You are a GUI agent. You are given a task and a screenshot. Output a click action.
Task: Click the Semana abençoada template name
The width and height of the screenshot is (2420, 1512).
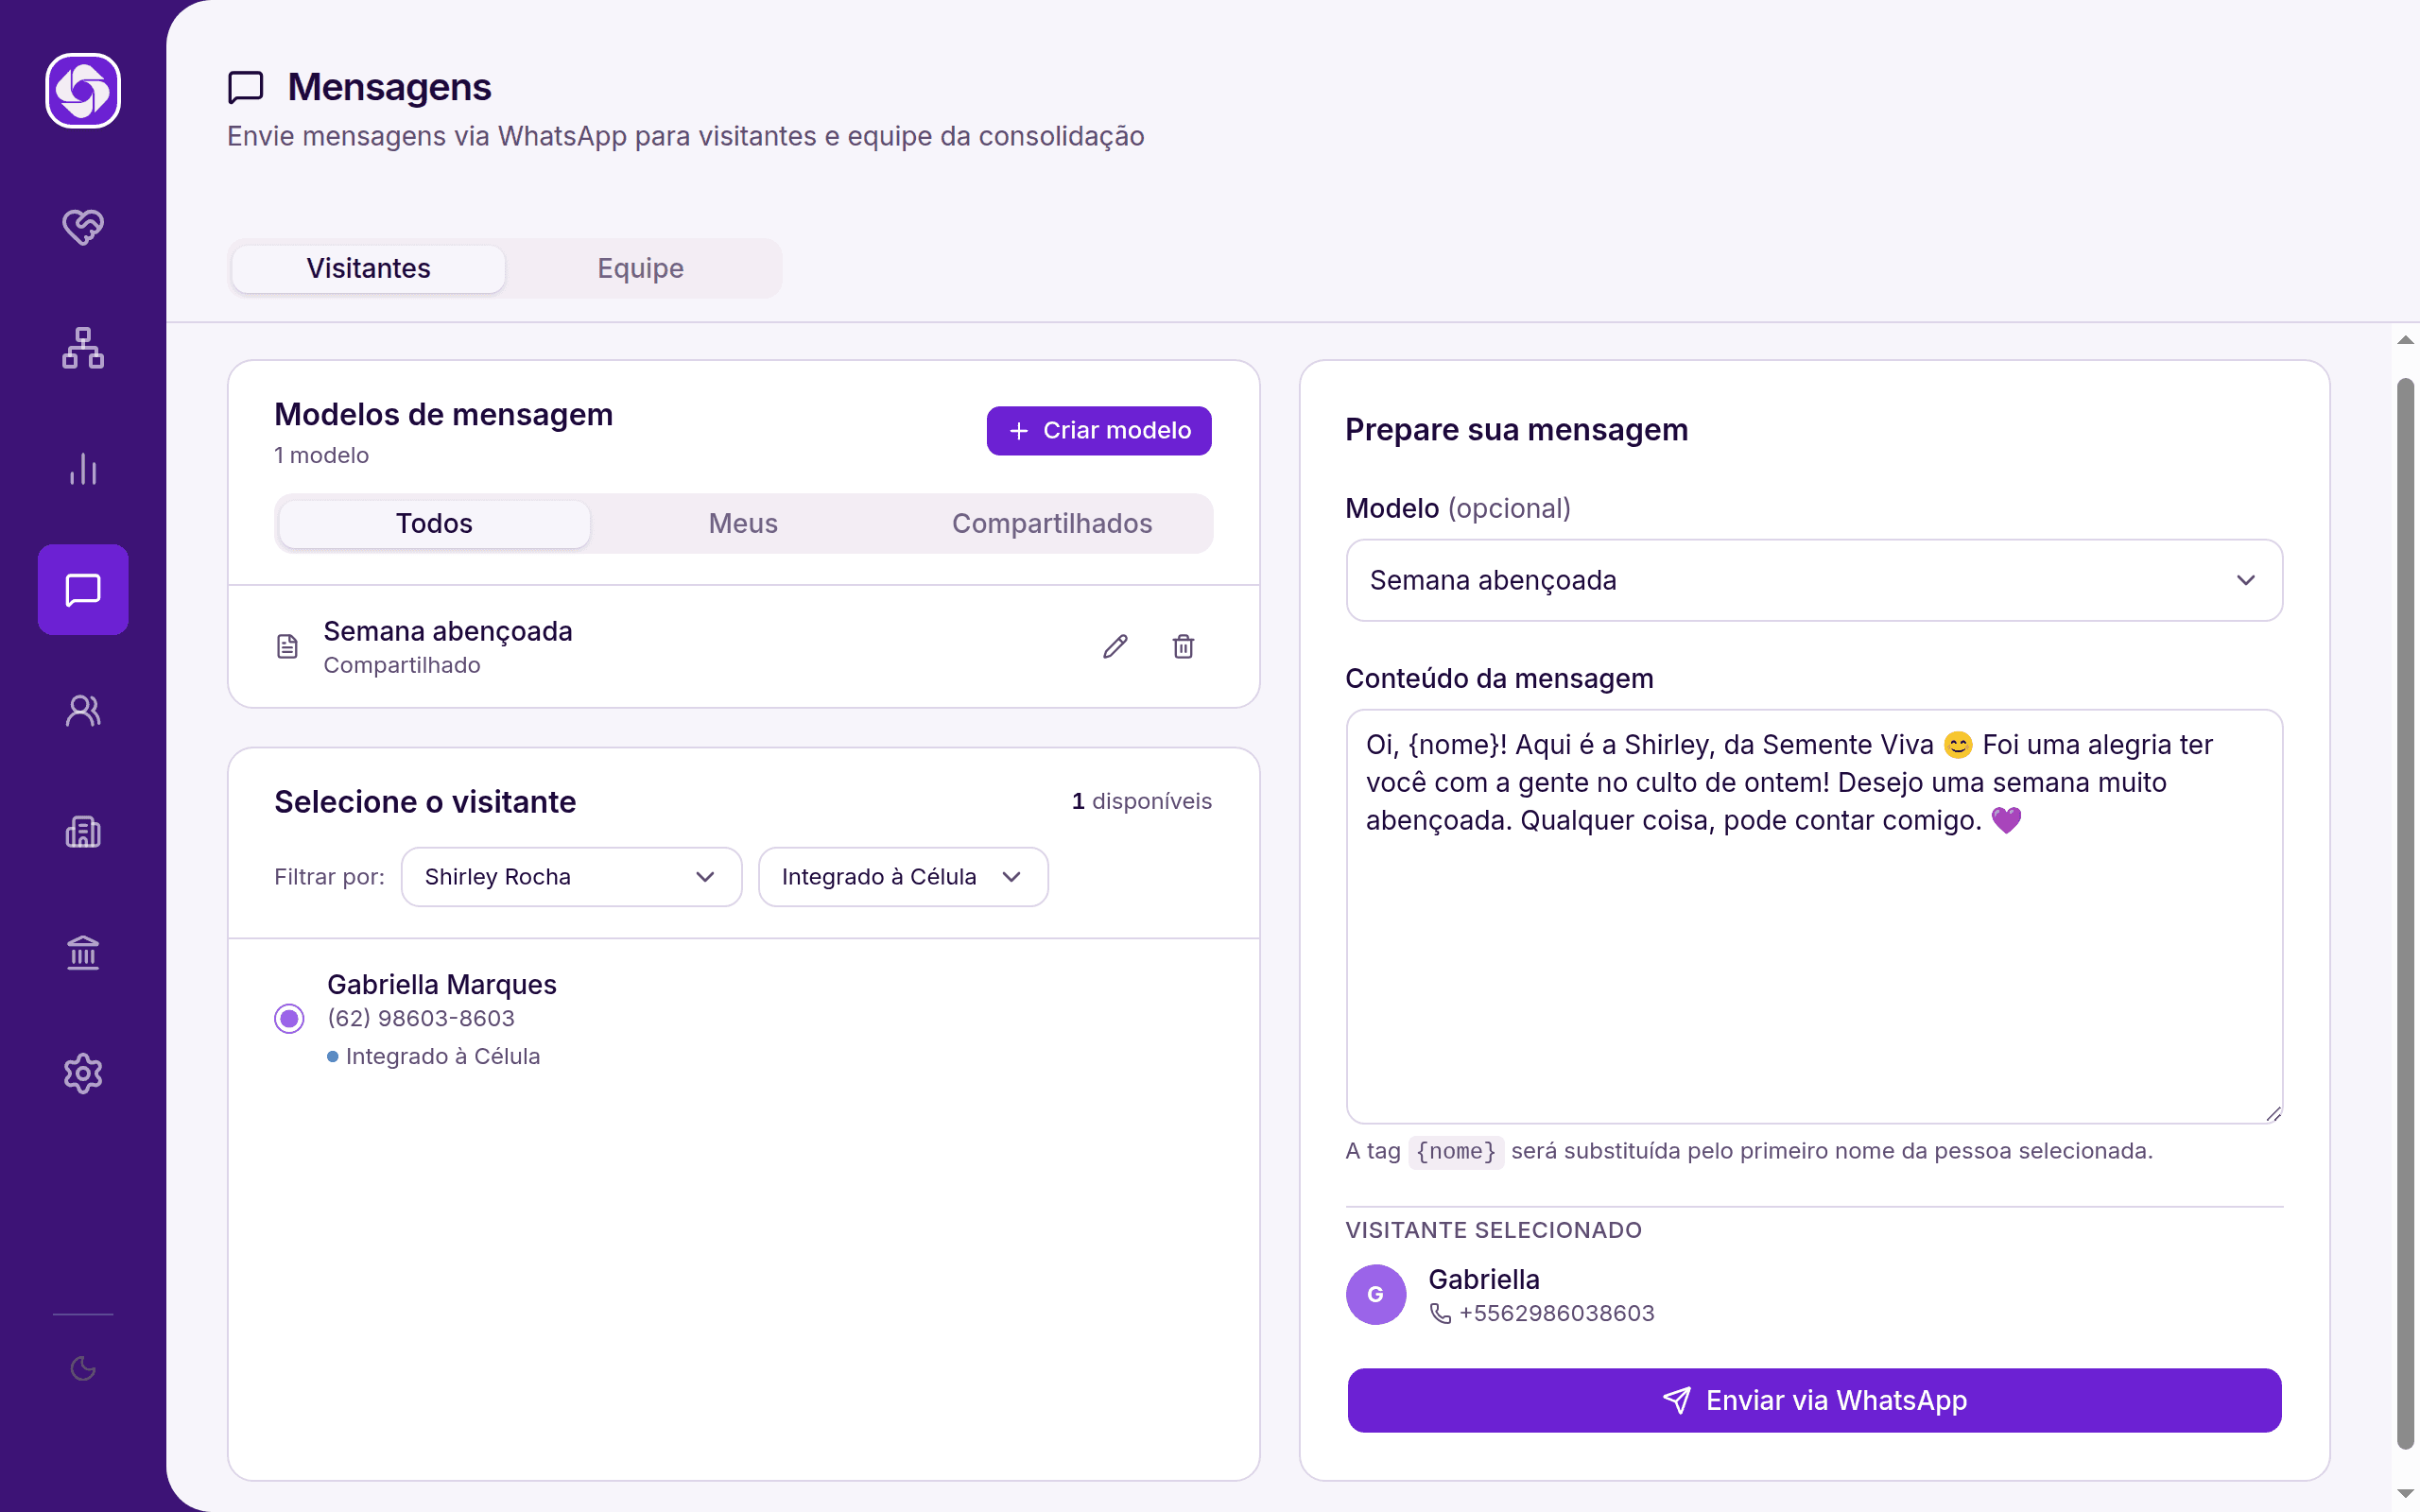[x=447, y=632]
